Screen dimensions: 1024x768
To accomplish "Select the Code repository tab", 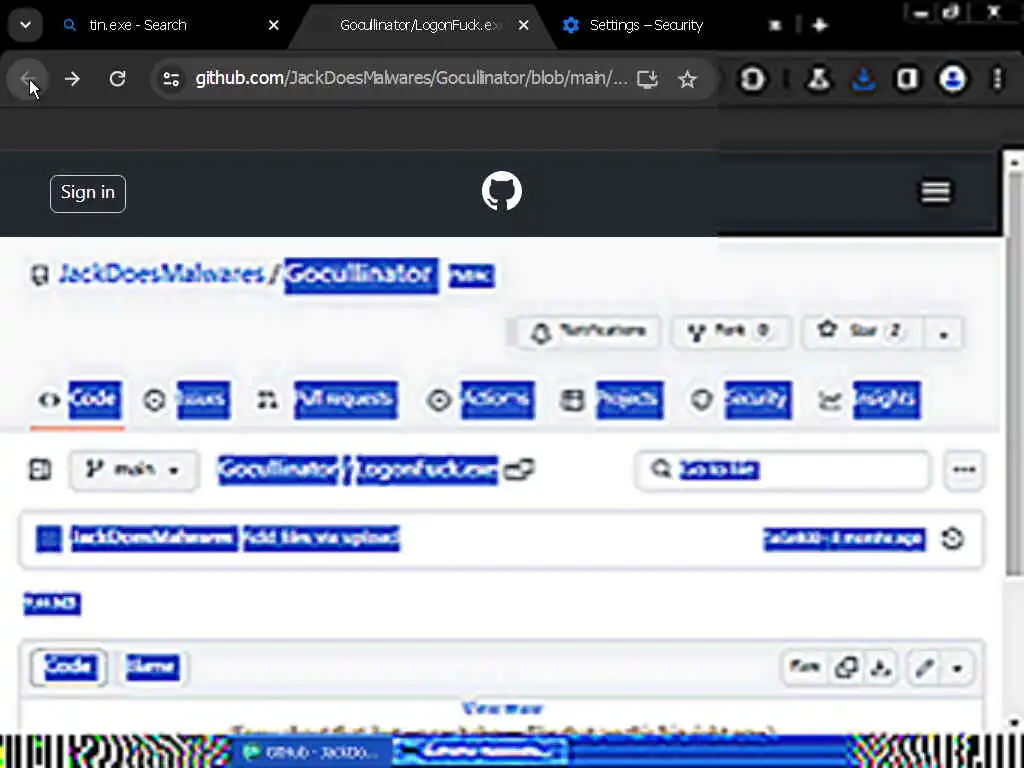I will [78, 399].
